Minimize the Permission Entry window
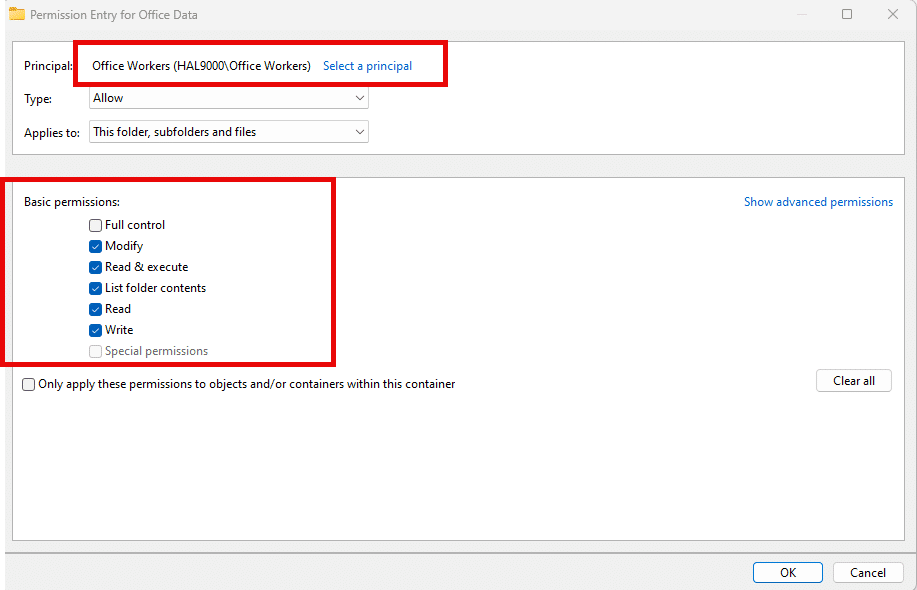The width and height of the screenshot is (917, 590). click(x=802, y=14)
